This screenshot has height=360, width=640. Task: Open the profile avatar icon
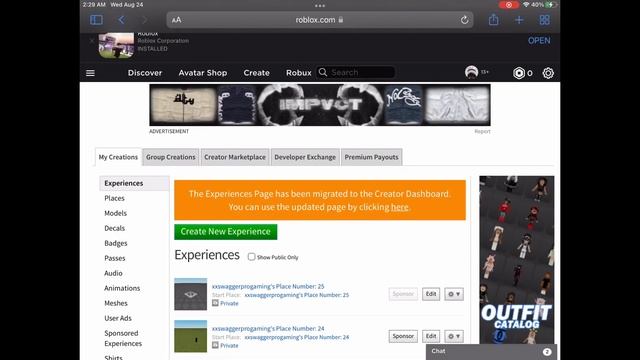(471, 72)
